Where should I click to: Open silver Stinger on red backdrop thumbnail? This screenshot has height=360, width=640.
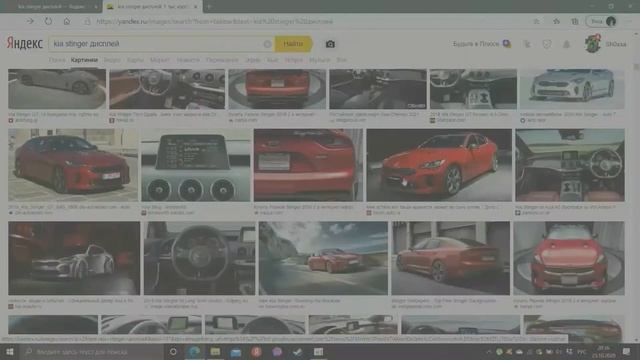tap(74, 258)
